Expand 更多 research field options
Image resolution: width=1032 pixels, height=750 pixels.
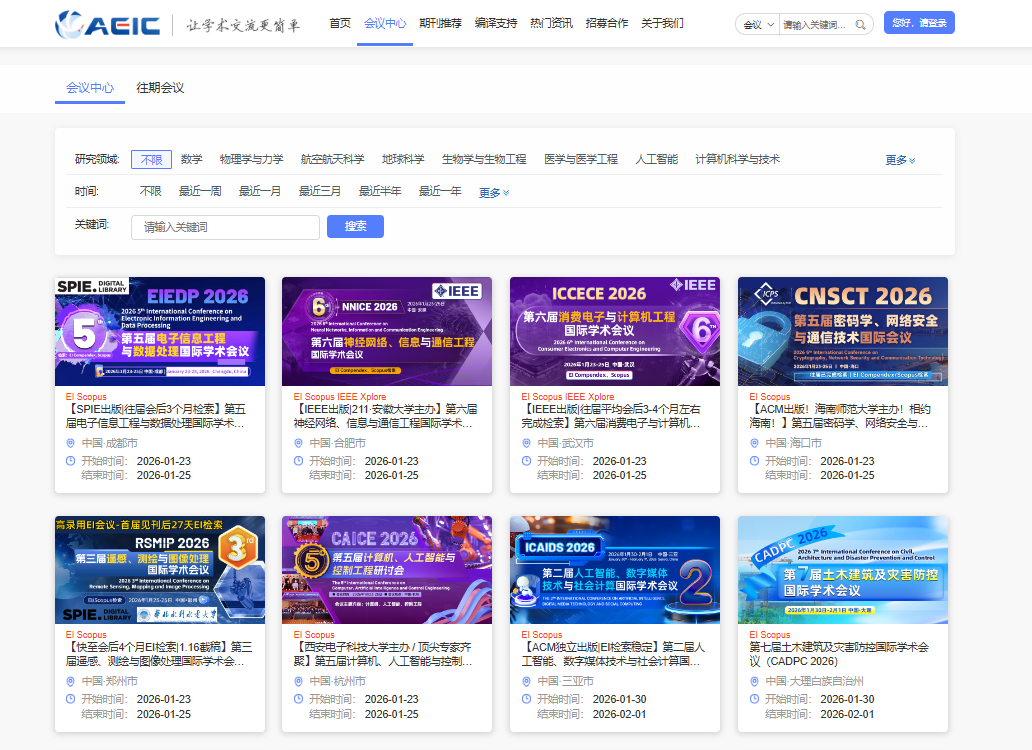pyautogui.click(x=900, y=160)
